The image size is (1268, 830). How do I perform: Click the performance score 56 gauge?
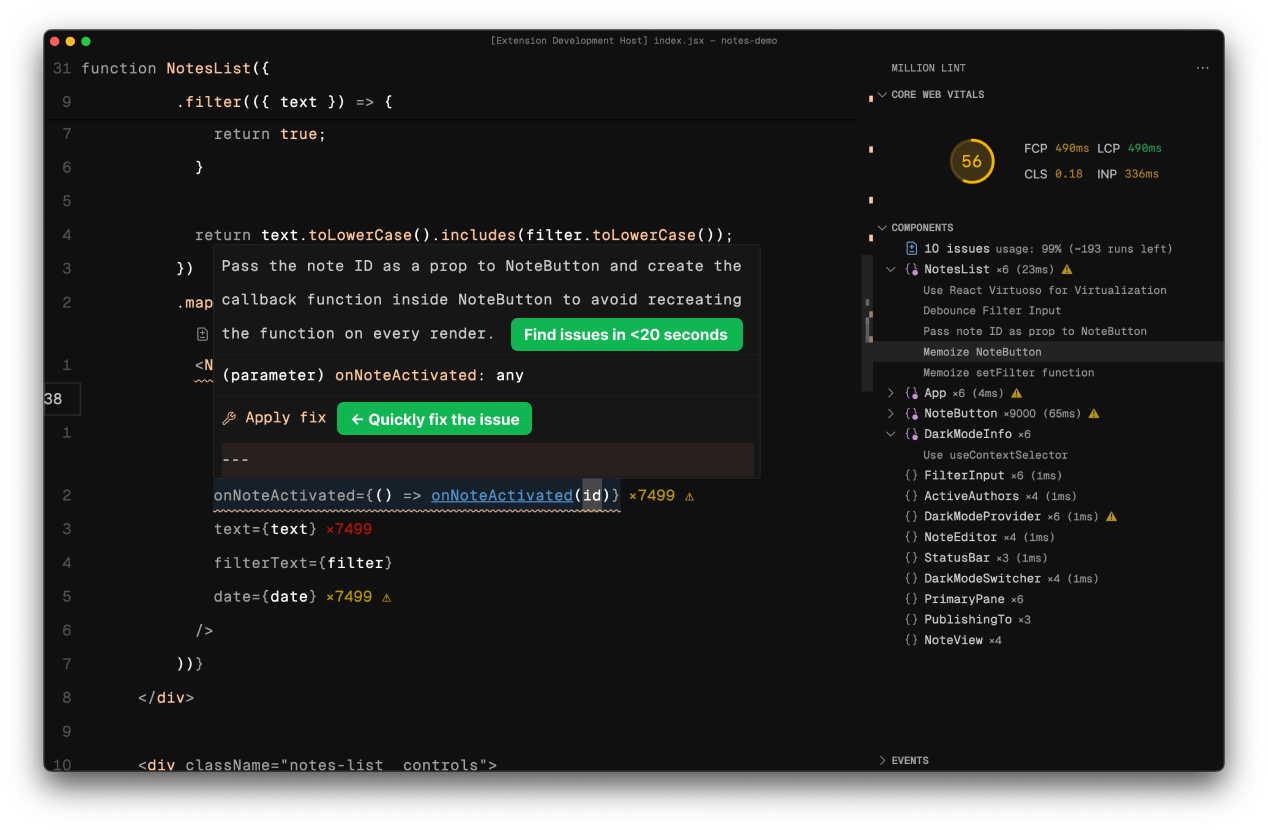[x=972, y=161]
